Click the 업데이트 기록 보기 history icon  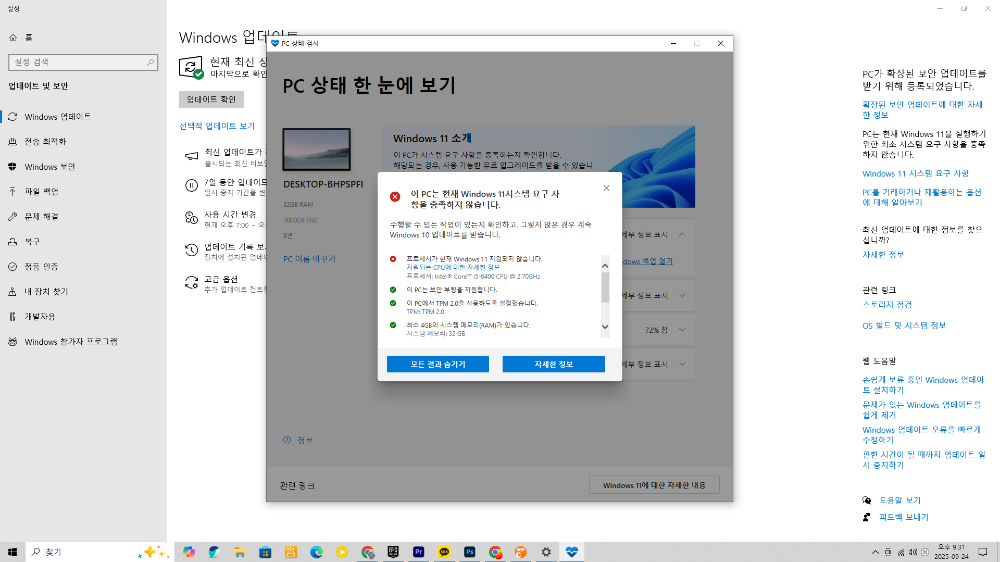[191, 250]
